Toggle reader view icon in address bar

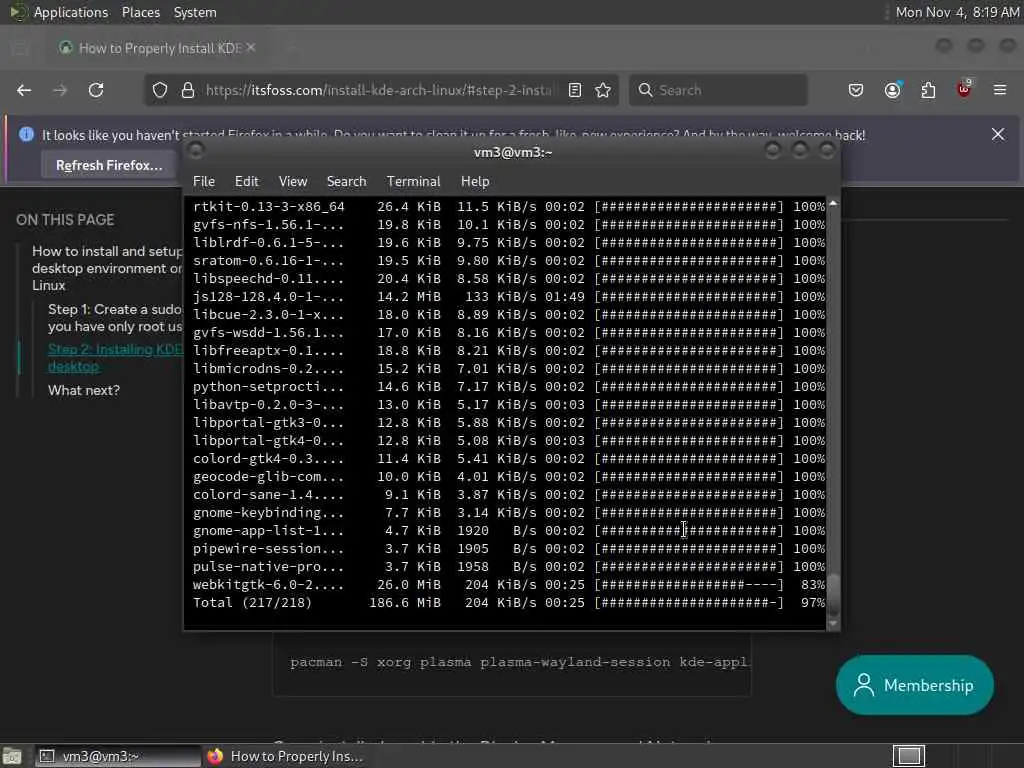[x=575, y=90]
